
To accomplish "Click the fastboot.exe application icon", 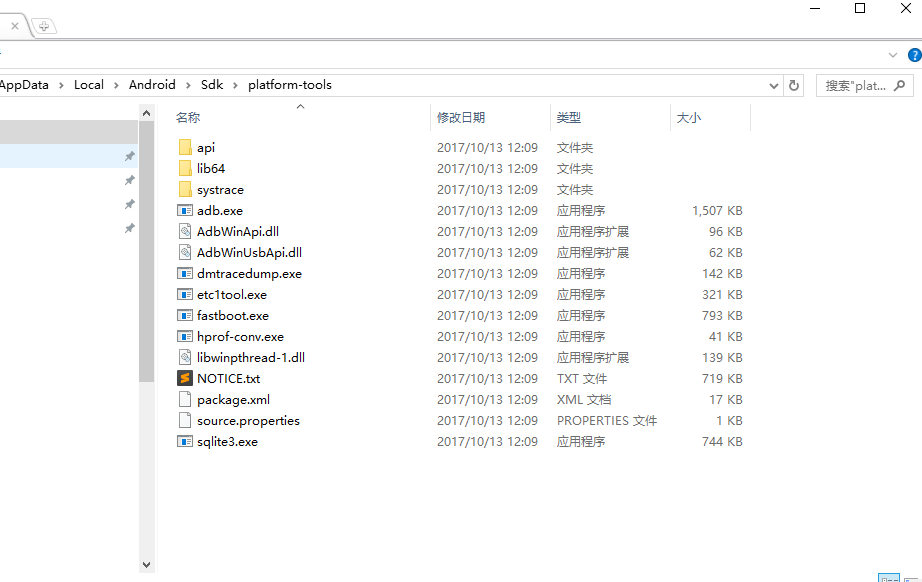I will (185, 316).
